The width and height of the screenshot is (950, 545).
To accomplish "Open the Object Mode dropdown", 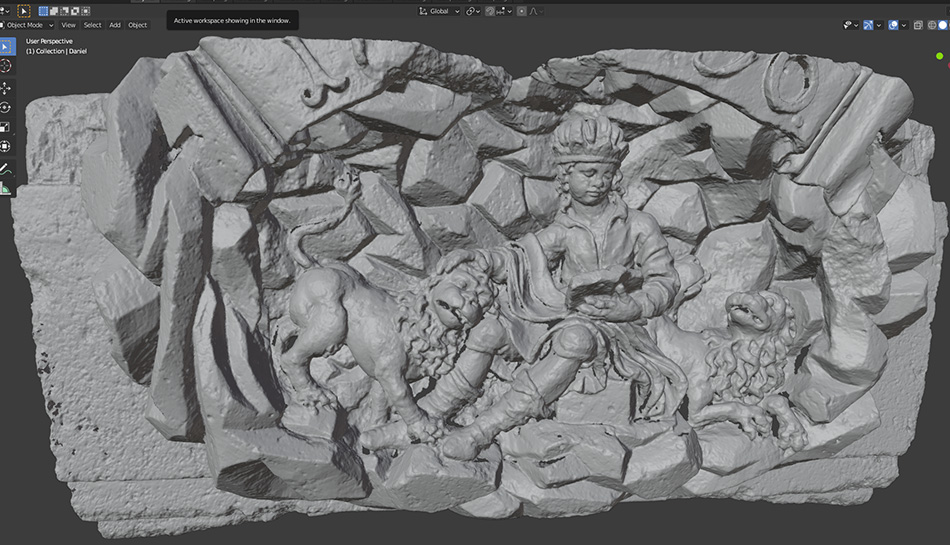I will [x=29, y=24].
